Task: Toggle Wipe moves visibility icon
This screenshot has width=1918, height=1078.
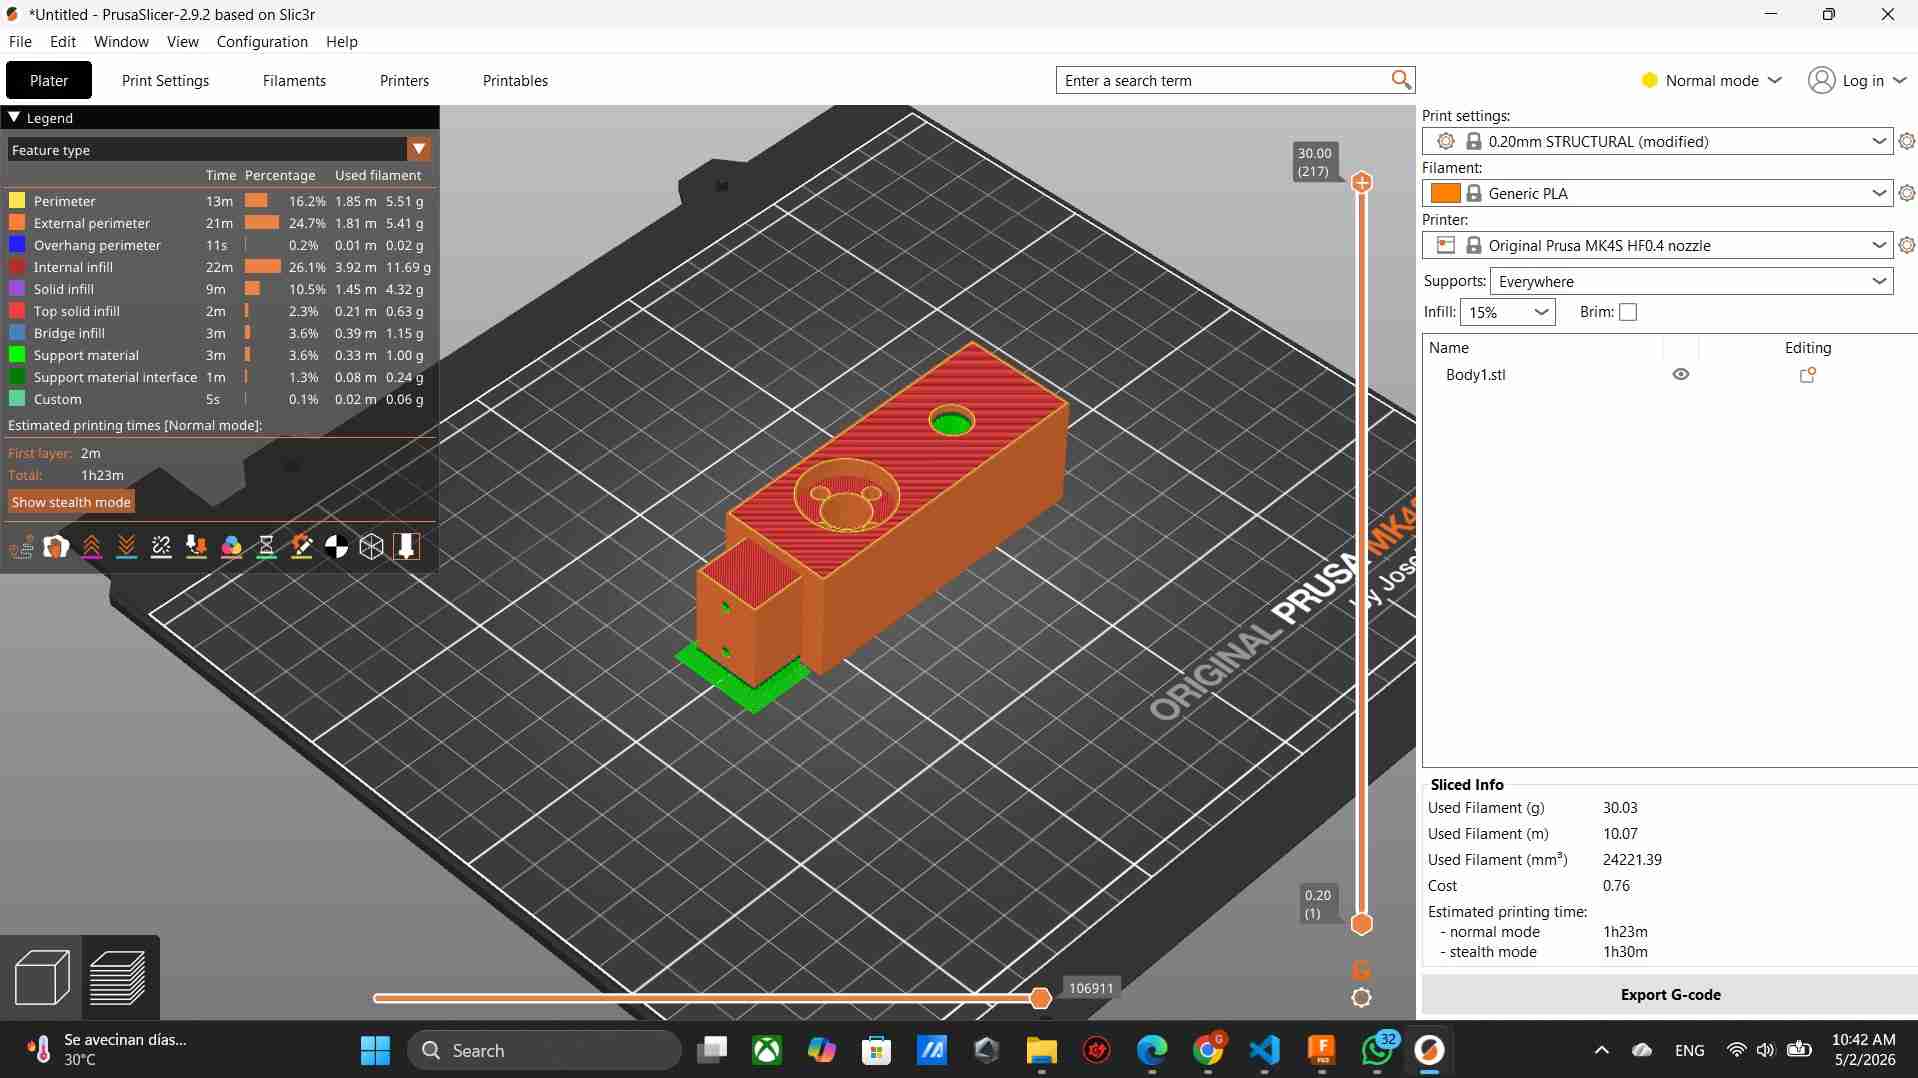Action: 56,546
